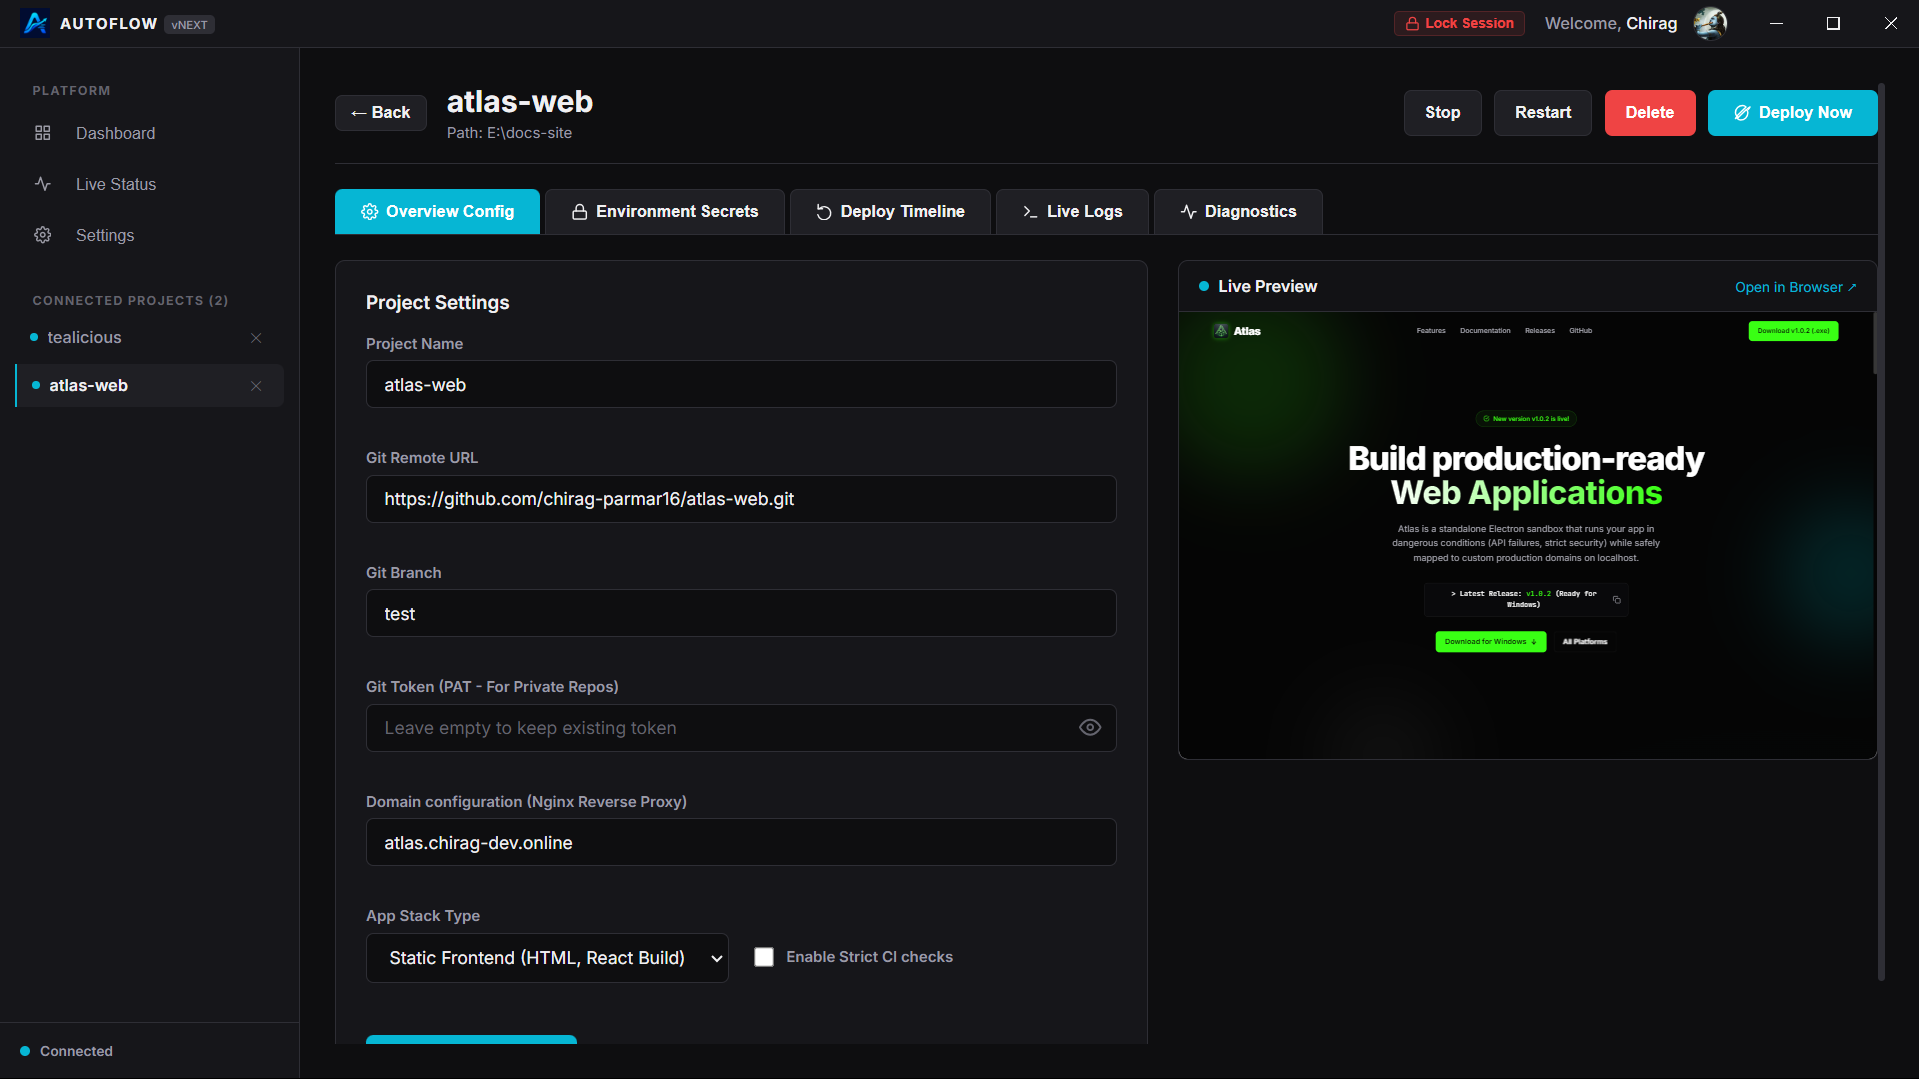The height and width of the screenshot is (1079, 1919).
Task: Click Releases link in preview nav
Action: (x=1540, y=331)
